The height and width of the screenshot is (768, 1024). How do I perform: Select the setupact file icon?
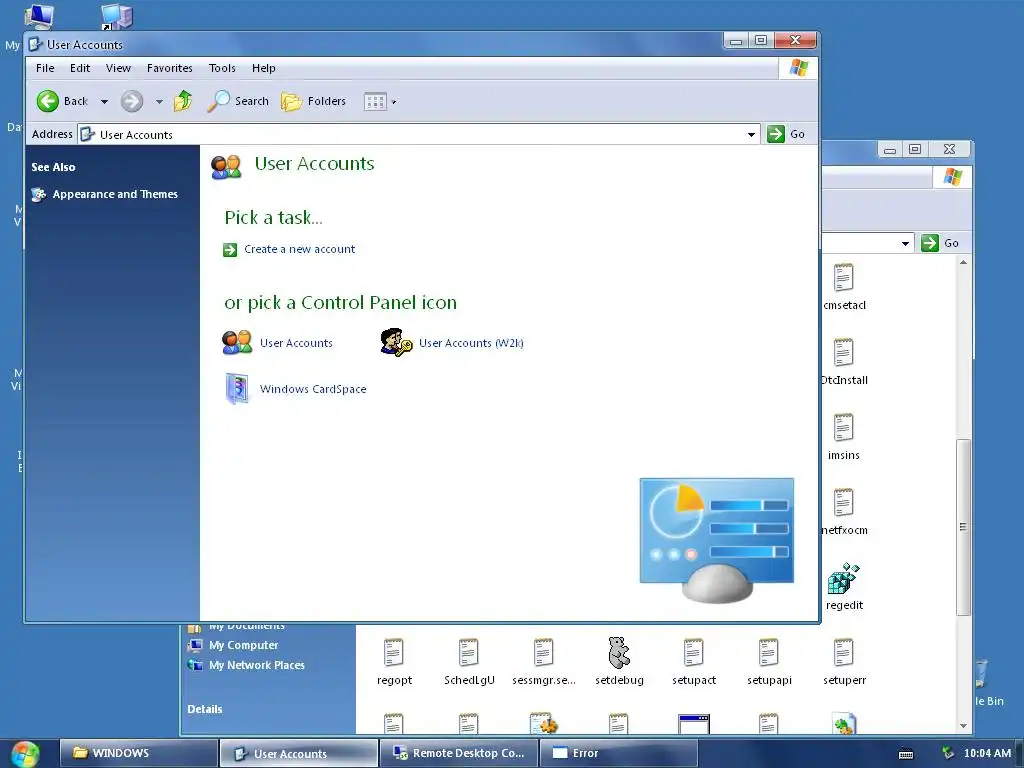click(693, 652)
